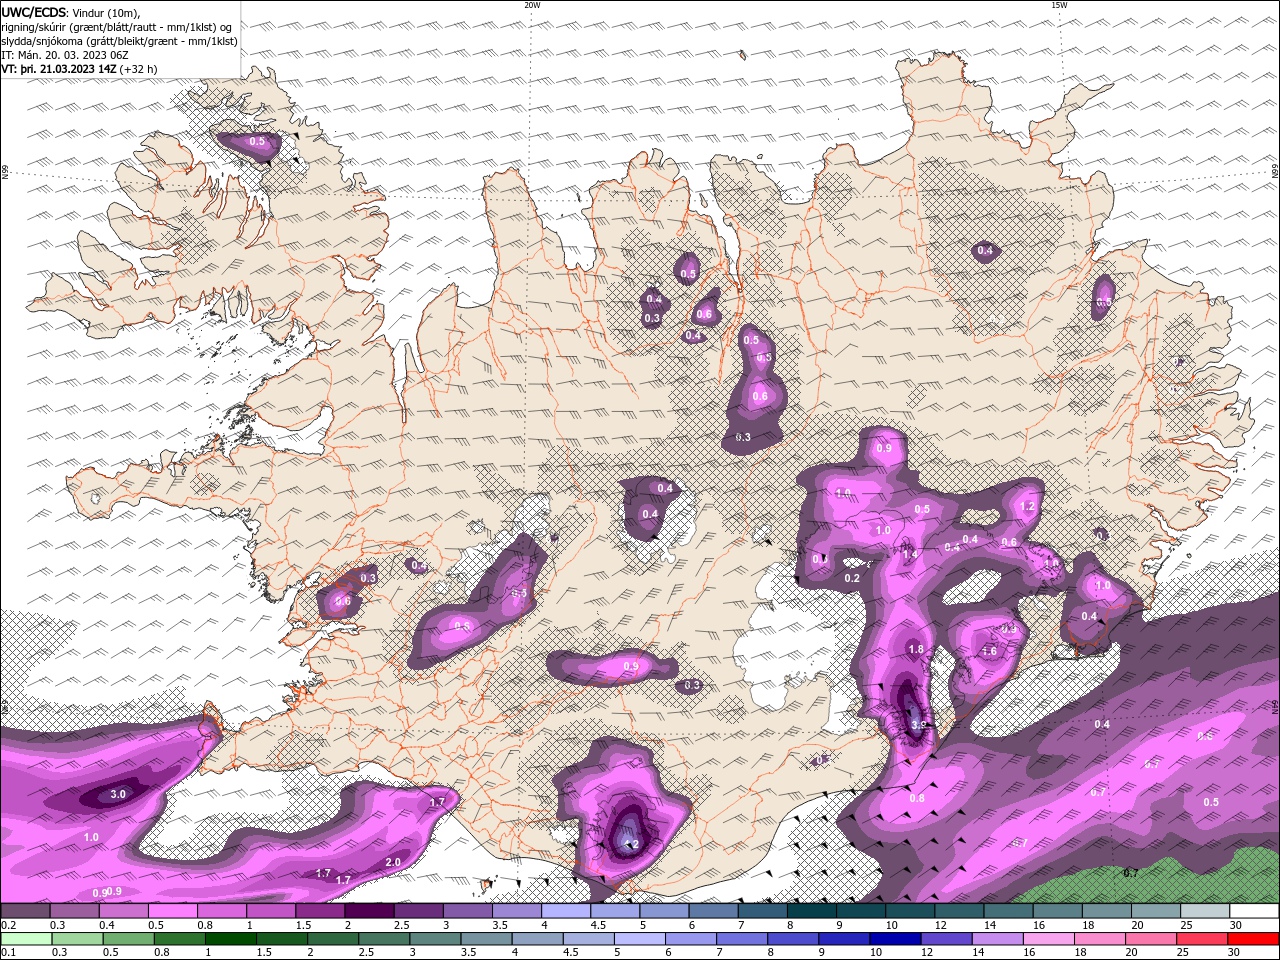Pick the violet 3–3.5 upper legend swatch
The height and width of the screenshot is (960, 1280).
(467, 911)
